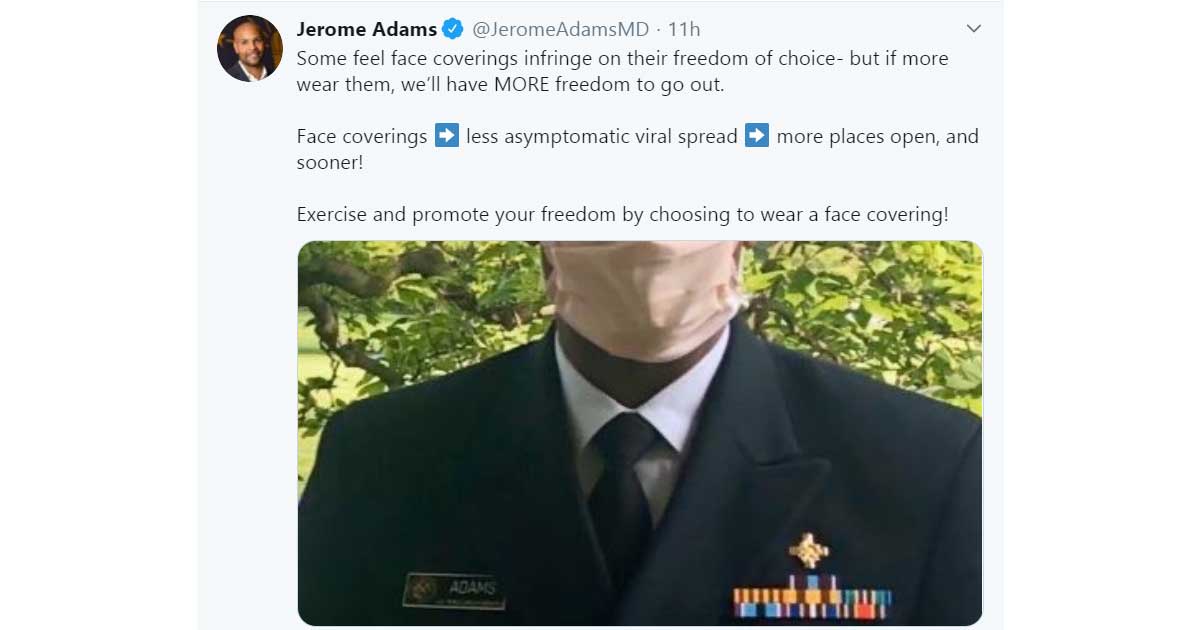
Task: Open Jerome Adams' profile picture avatar
Action: click(250, 49)
